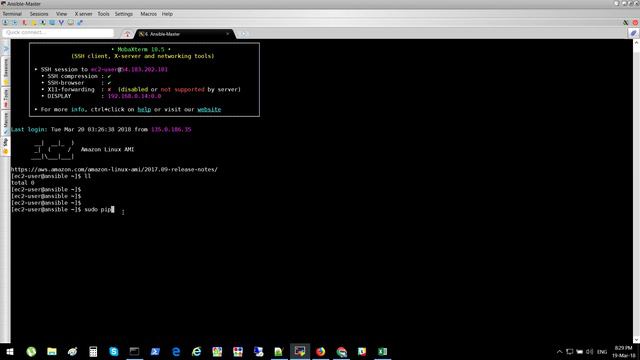Open Calculator from taskbar
Viewport: 640px width, 360px height.
pyautogui.click(x=93, y=351)
